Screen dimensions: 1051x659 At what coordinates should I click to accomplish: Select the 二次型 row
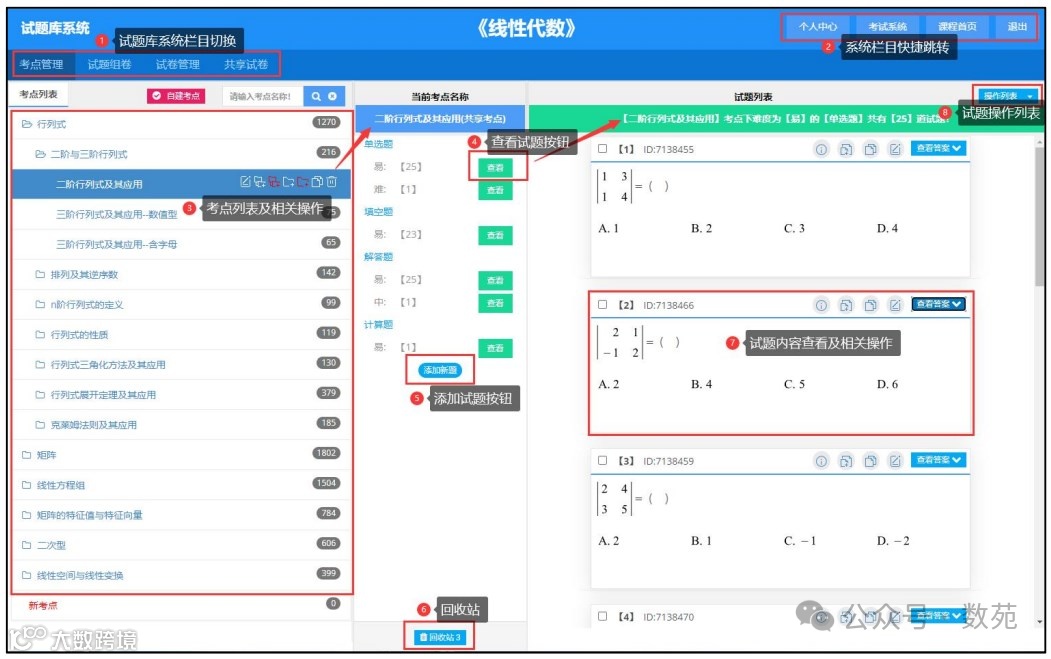pos(182,545)
